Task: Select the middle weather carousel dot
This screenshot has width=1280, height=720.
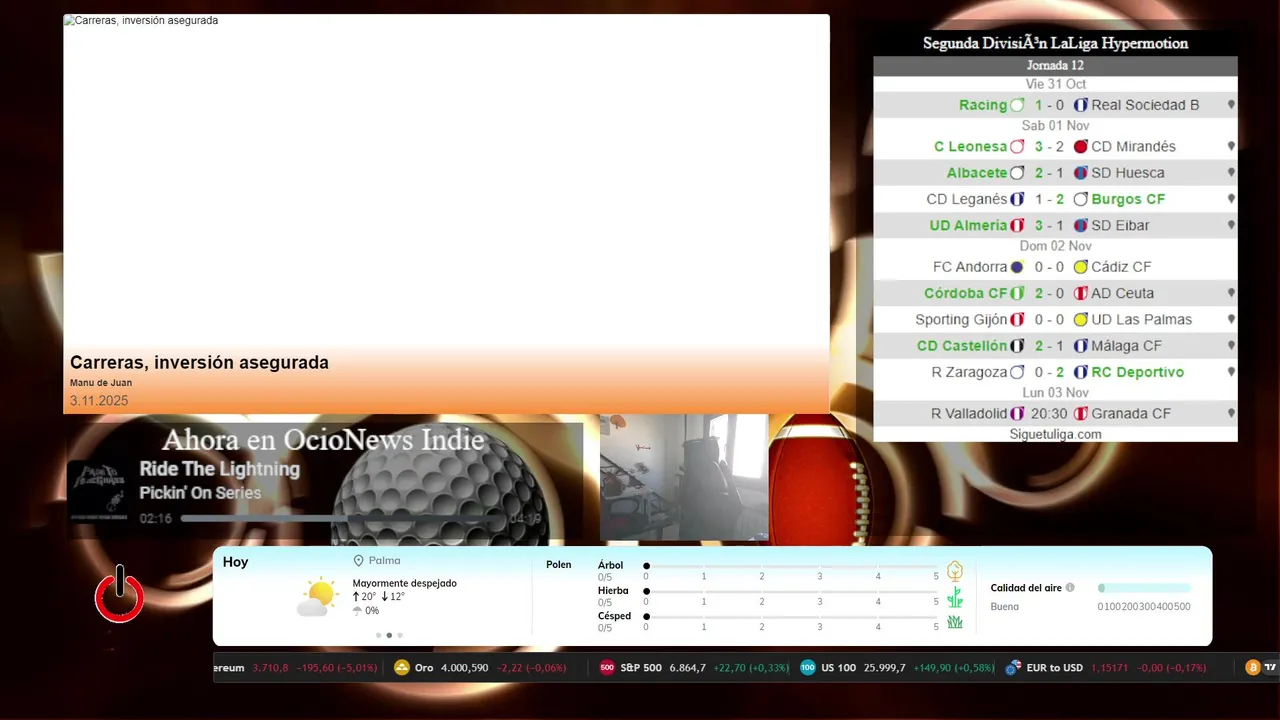Action: pyautogui.click(x=389, y=635)
